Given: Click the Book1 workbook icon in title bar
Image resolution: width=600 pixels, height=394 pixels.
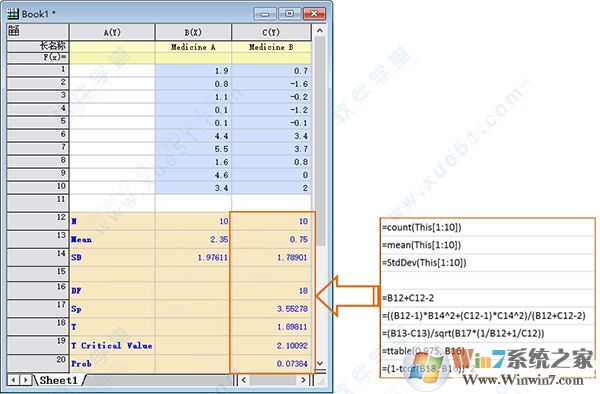Looking at the screenshot, I should tap(13, 14).
